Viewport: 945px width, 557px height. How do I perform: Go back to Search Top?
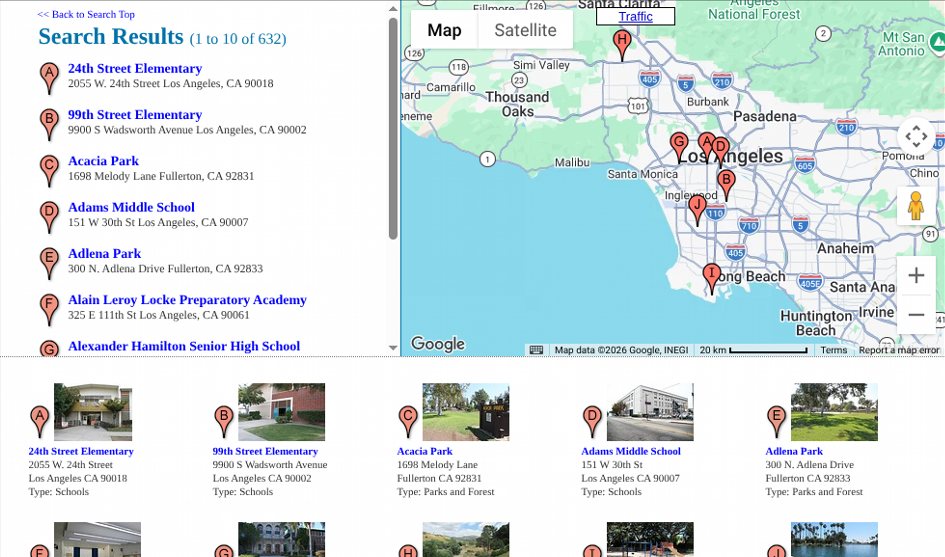point(86,14)
